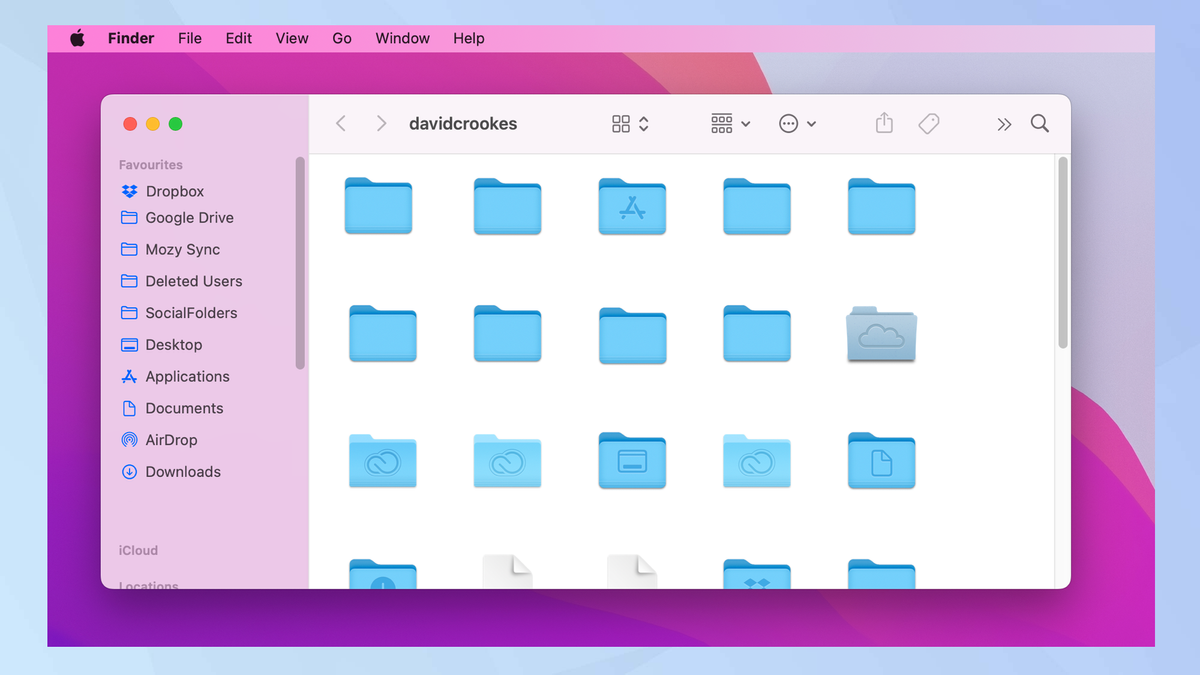Open the folder with the document badge
Image resolution: width=1200 pixels, height=675 pixels.
(x=881, y=462)
